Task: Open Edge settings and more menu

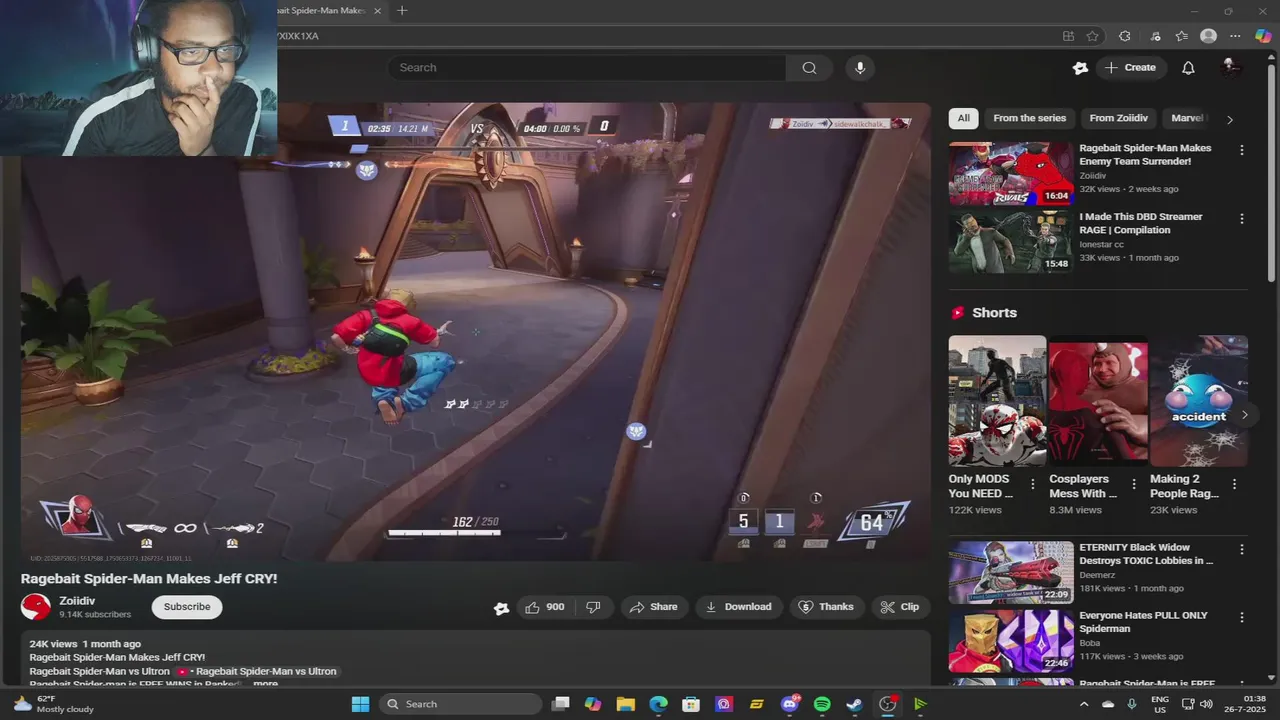Action: (1236, 36)
